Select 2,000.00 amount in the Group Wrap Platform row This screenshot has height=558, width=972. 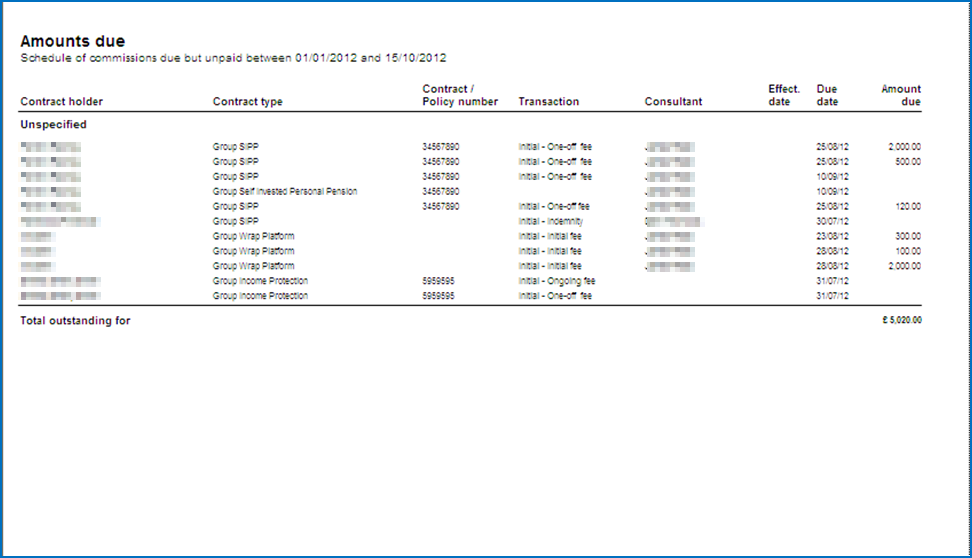pos(904,266)
